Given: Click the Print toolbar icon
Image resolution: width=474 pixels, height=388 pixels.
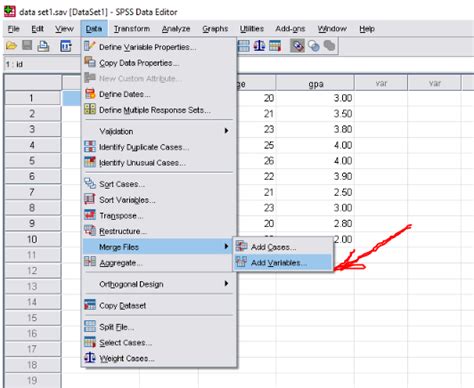Looking at the screenshot, I should coord(43,46).
